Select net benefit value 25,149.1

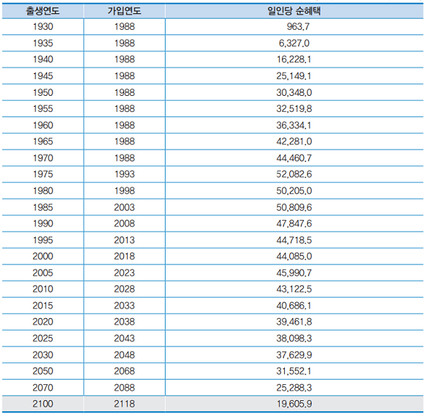294,76
